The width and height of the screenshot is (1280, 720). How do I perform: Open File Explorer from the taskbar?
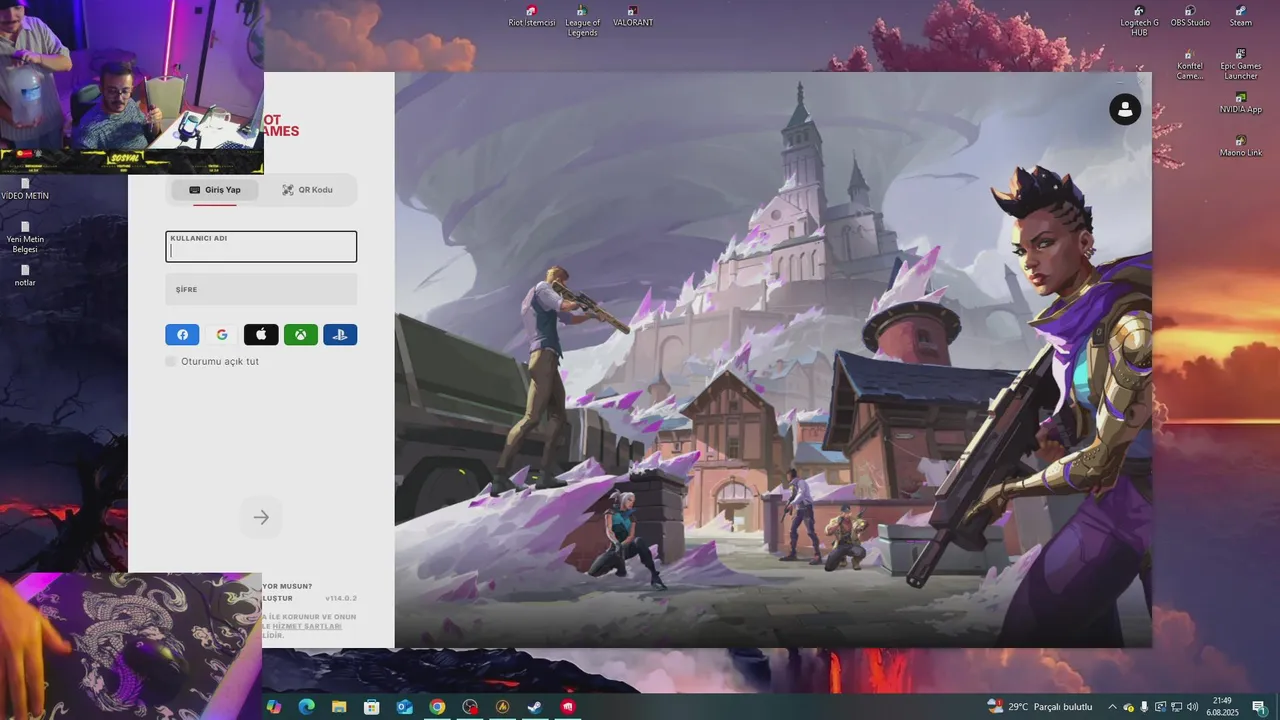click(339, 707)
